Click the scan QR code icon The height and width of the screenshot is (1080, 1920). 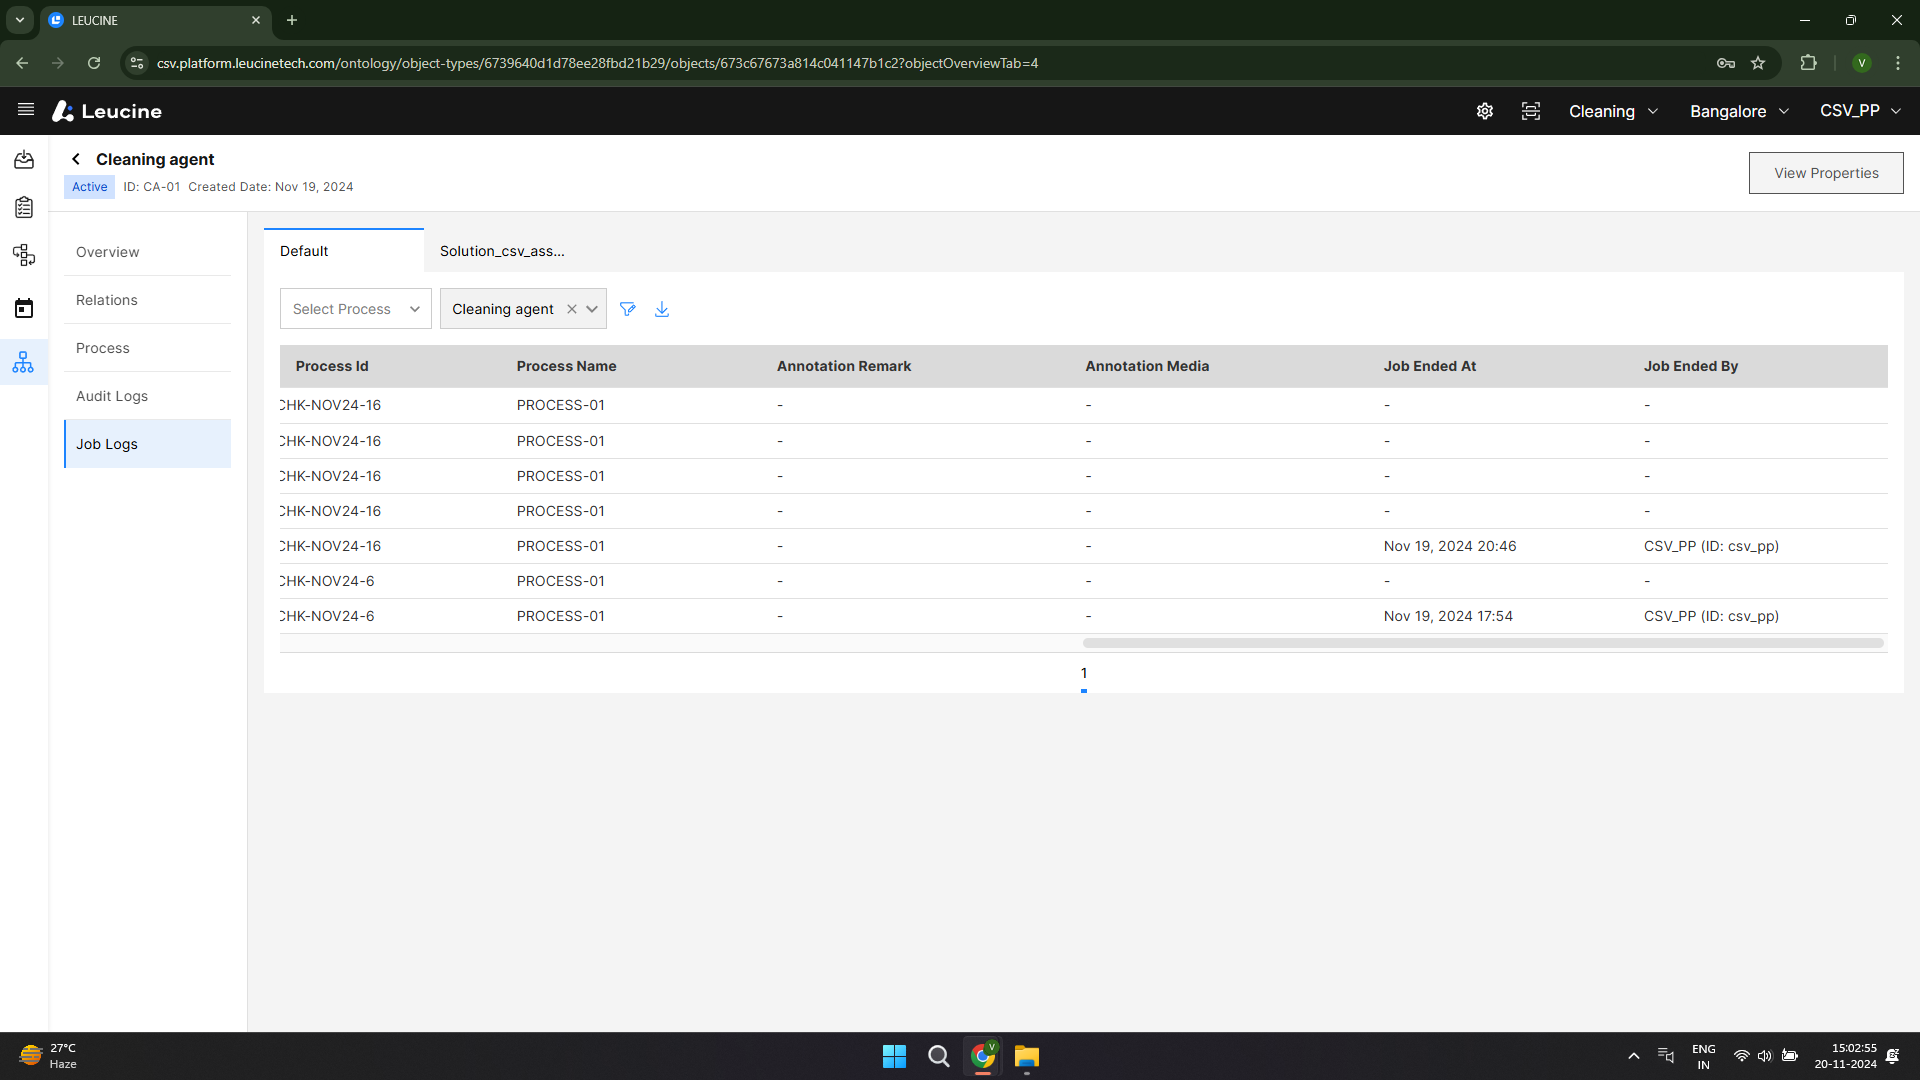point(1531,111)
